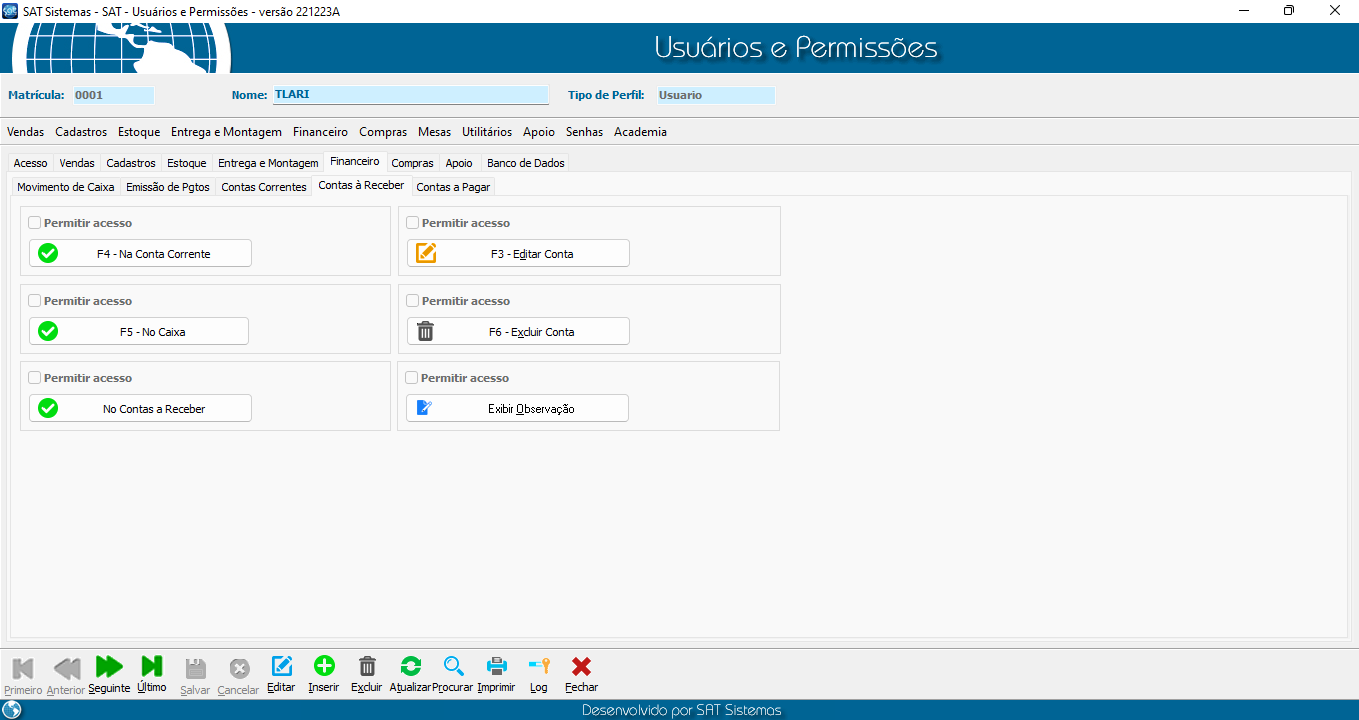The image size is (1359, 720).
Task: Toggle Permitir acesso above F3 Editar Conta
Action: tap(413, 223)
